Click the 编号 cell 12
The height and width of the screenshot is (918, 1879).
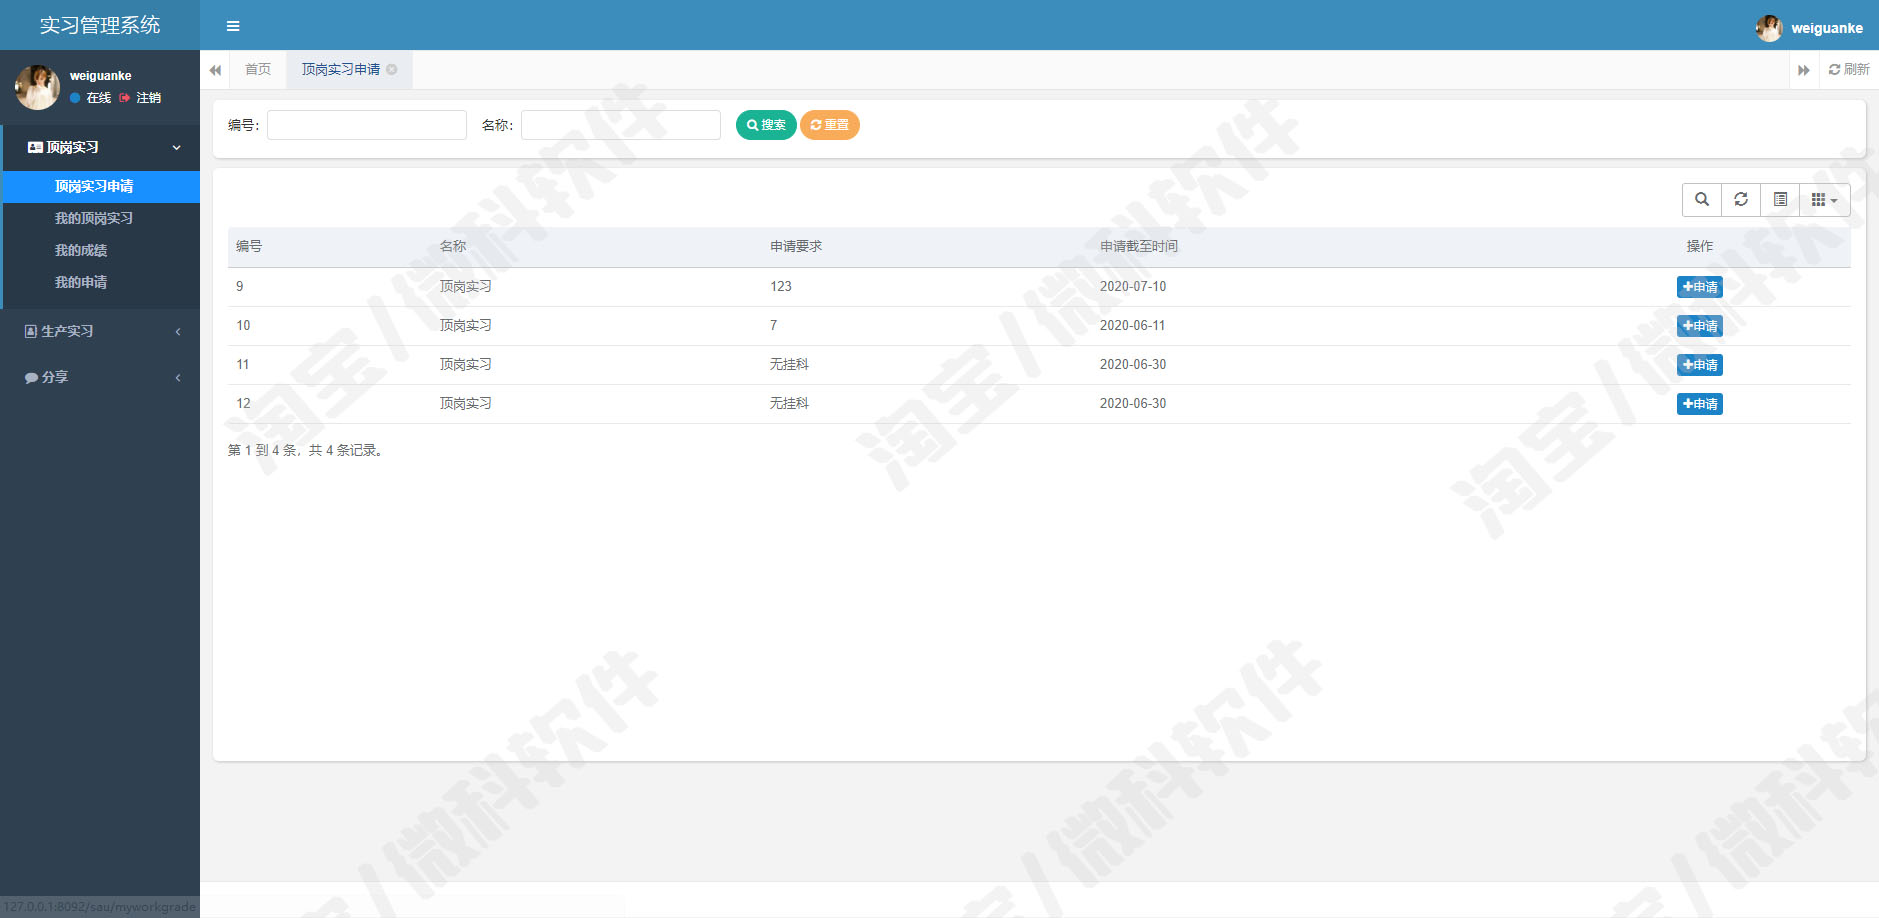coord(243,403)
